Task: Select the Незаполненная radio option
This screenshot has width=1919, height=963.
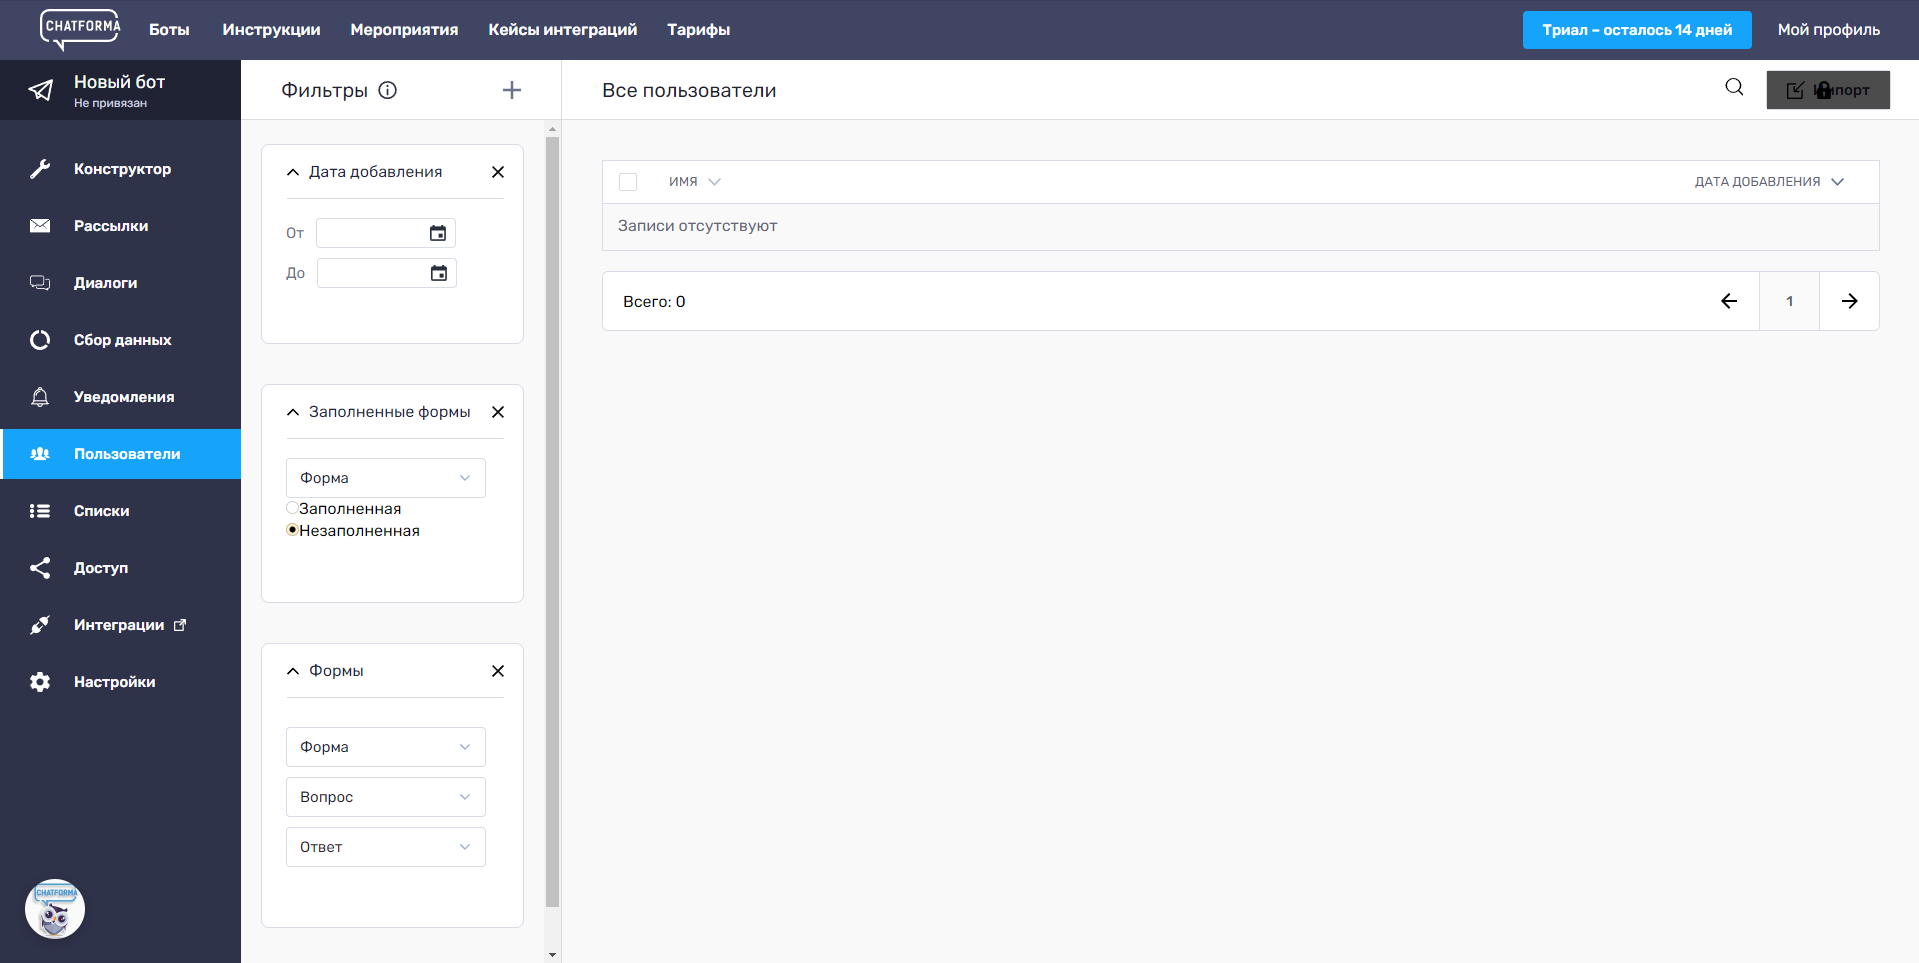Action: 292,530
